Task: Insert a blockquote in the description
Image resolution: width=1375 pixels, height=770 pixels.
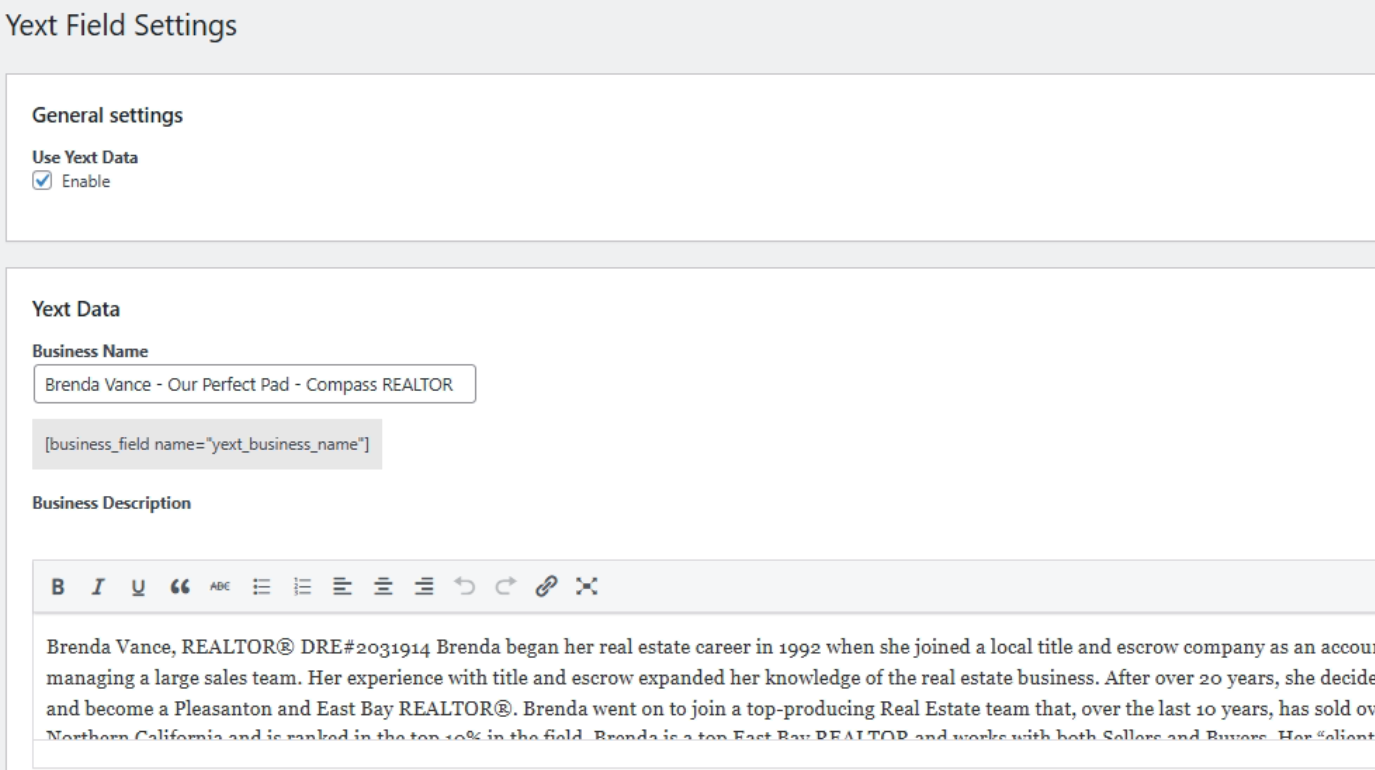Action: (x=176, y=586)
